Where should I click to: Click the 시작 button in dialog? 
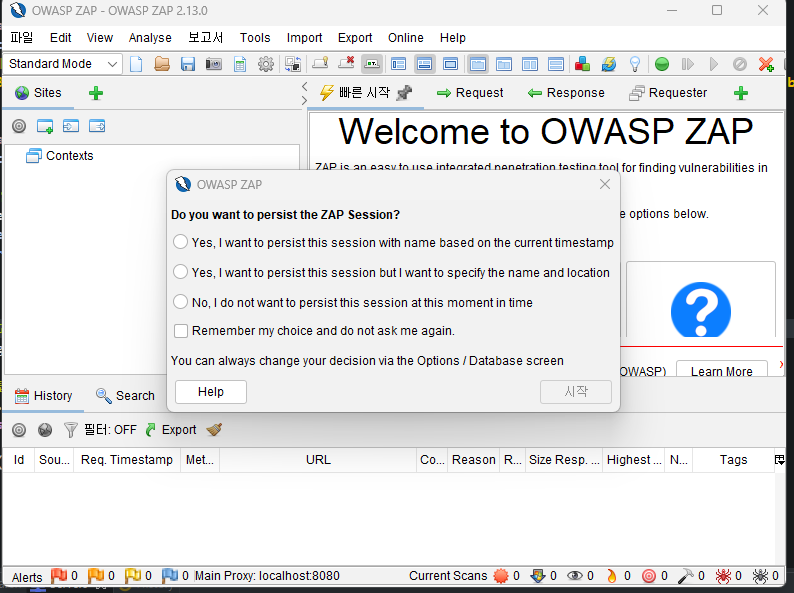[x=576, y=391]
